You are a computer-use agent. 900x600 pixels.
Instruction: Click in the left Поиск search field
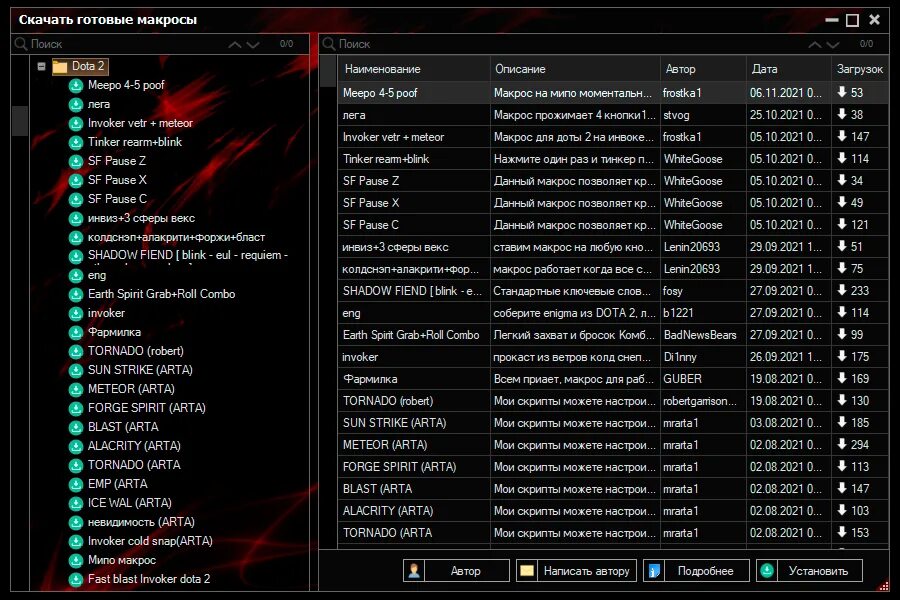tap(126, 44)
